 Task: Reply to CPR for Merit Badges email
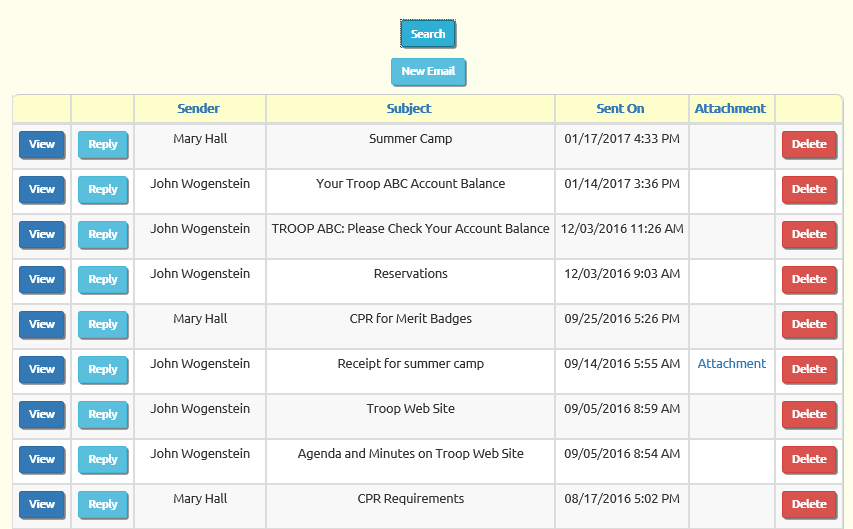[103, 324]
